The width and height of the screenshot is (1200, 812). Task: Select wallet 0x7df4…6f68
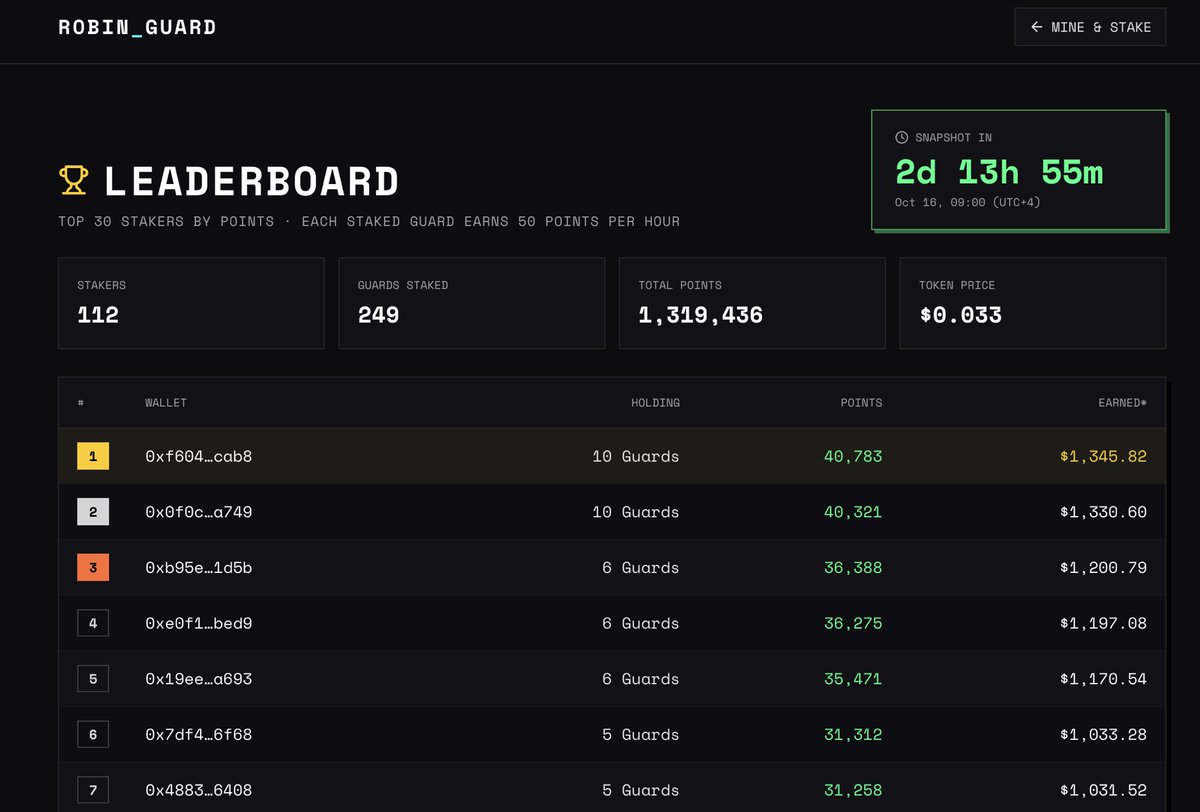pos(199,735)
